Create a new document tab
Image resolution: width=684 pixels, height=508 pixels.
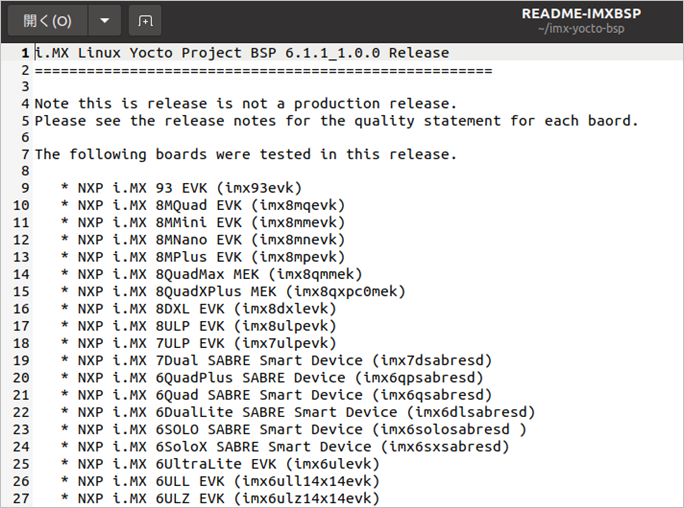pyautogui.click(x=145, y=20)
